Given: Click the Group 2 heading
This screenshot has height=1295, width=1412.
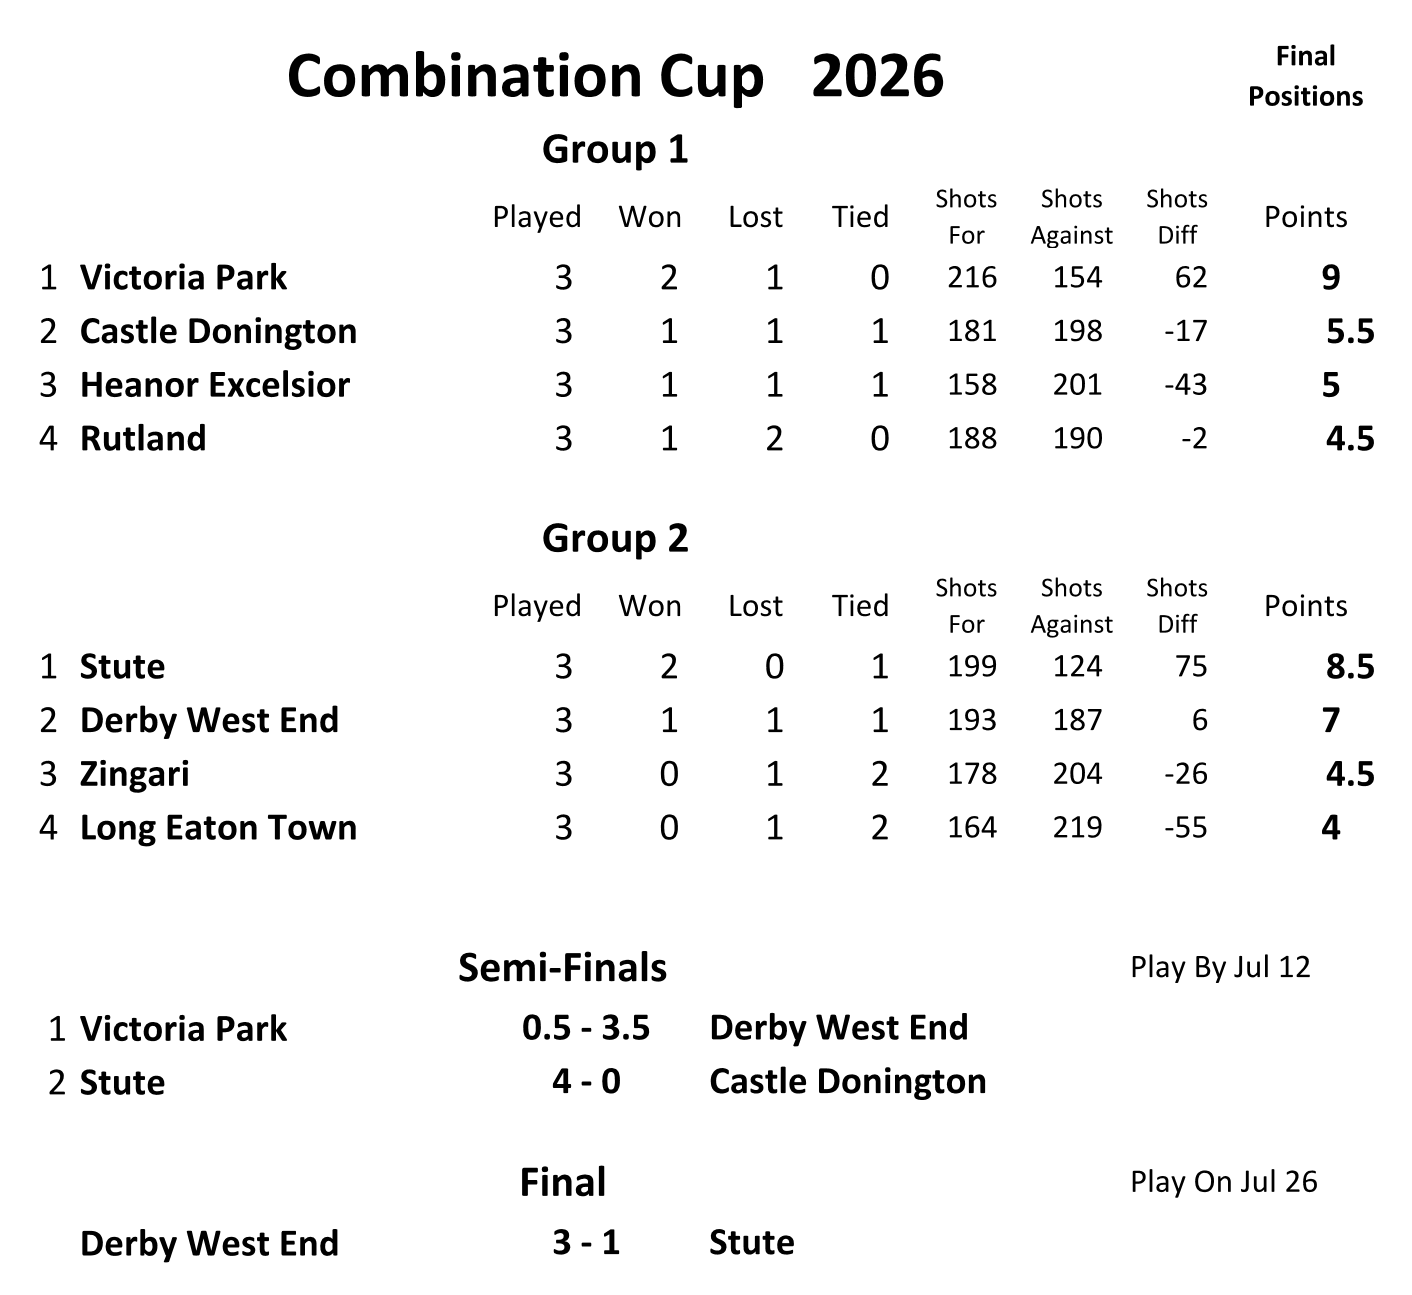Looking at the screenshot, I should [x=615, y=539].
